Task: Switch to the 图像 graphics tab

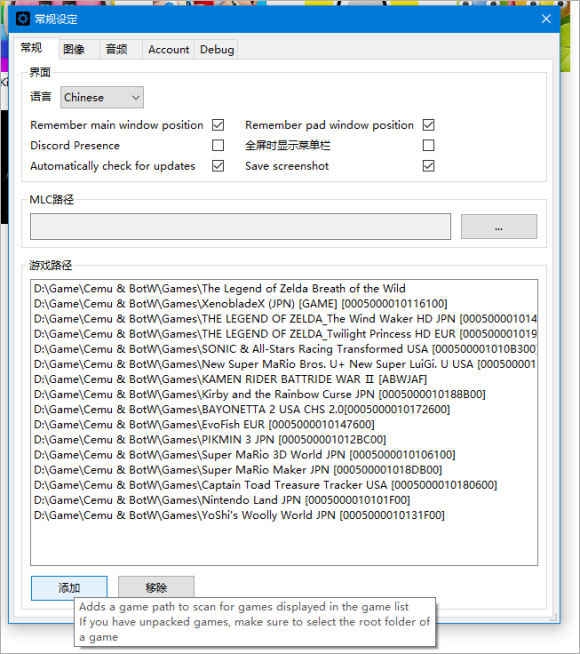Action: pos(74,50)
